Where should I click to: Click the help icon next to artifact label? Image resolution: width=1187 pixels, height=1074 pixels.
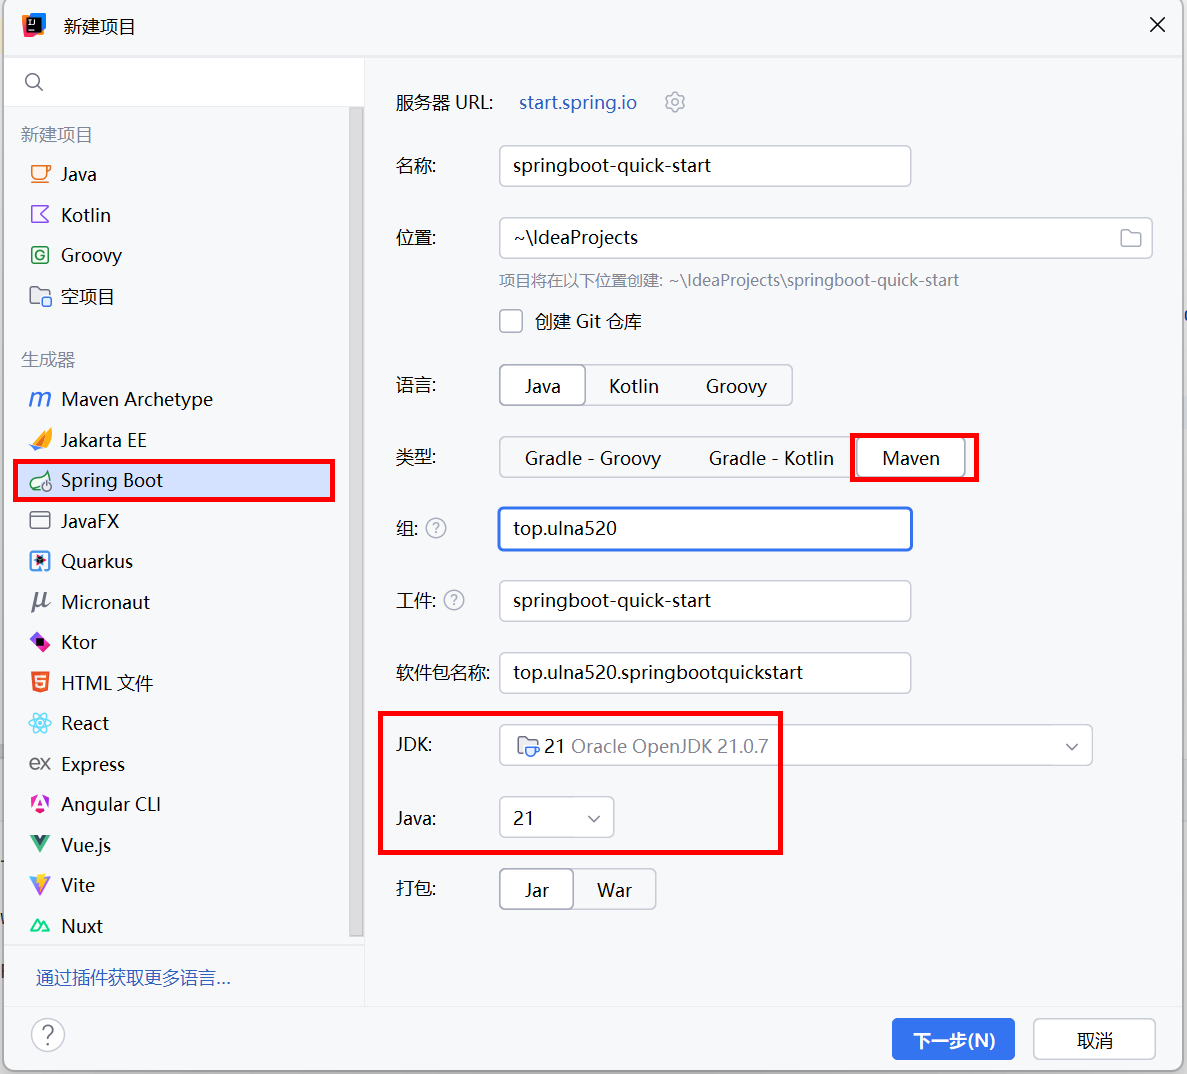pyautogui.click(x=454, y=600)
